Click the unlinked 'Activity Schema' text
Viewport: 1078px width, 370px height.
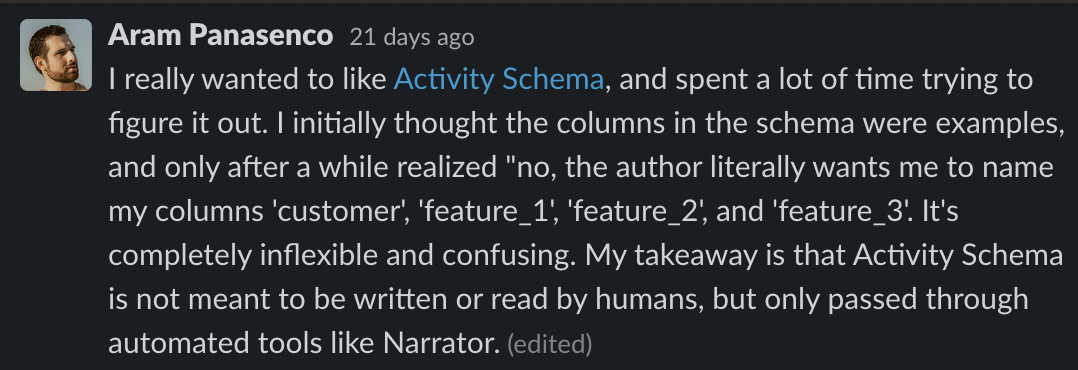point(958,256)
